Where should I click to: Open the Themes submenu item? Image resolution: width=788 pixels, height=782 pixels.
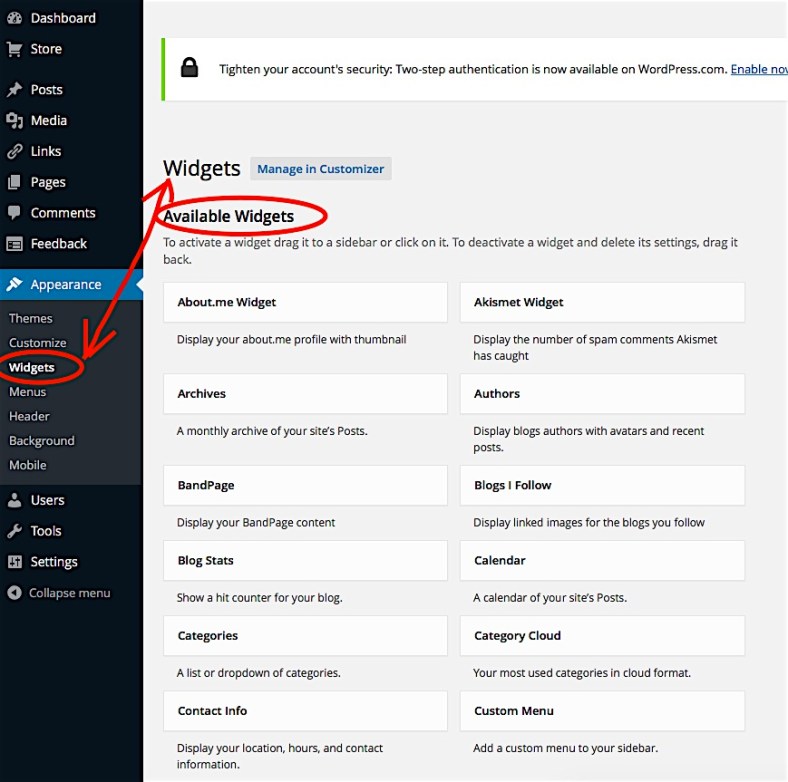31,318
